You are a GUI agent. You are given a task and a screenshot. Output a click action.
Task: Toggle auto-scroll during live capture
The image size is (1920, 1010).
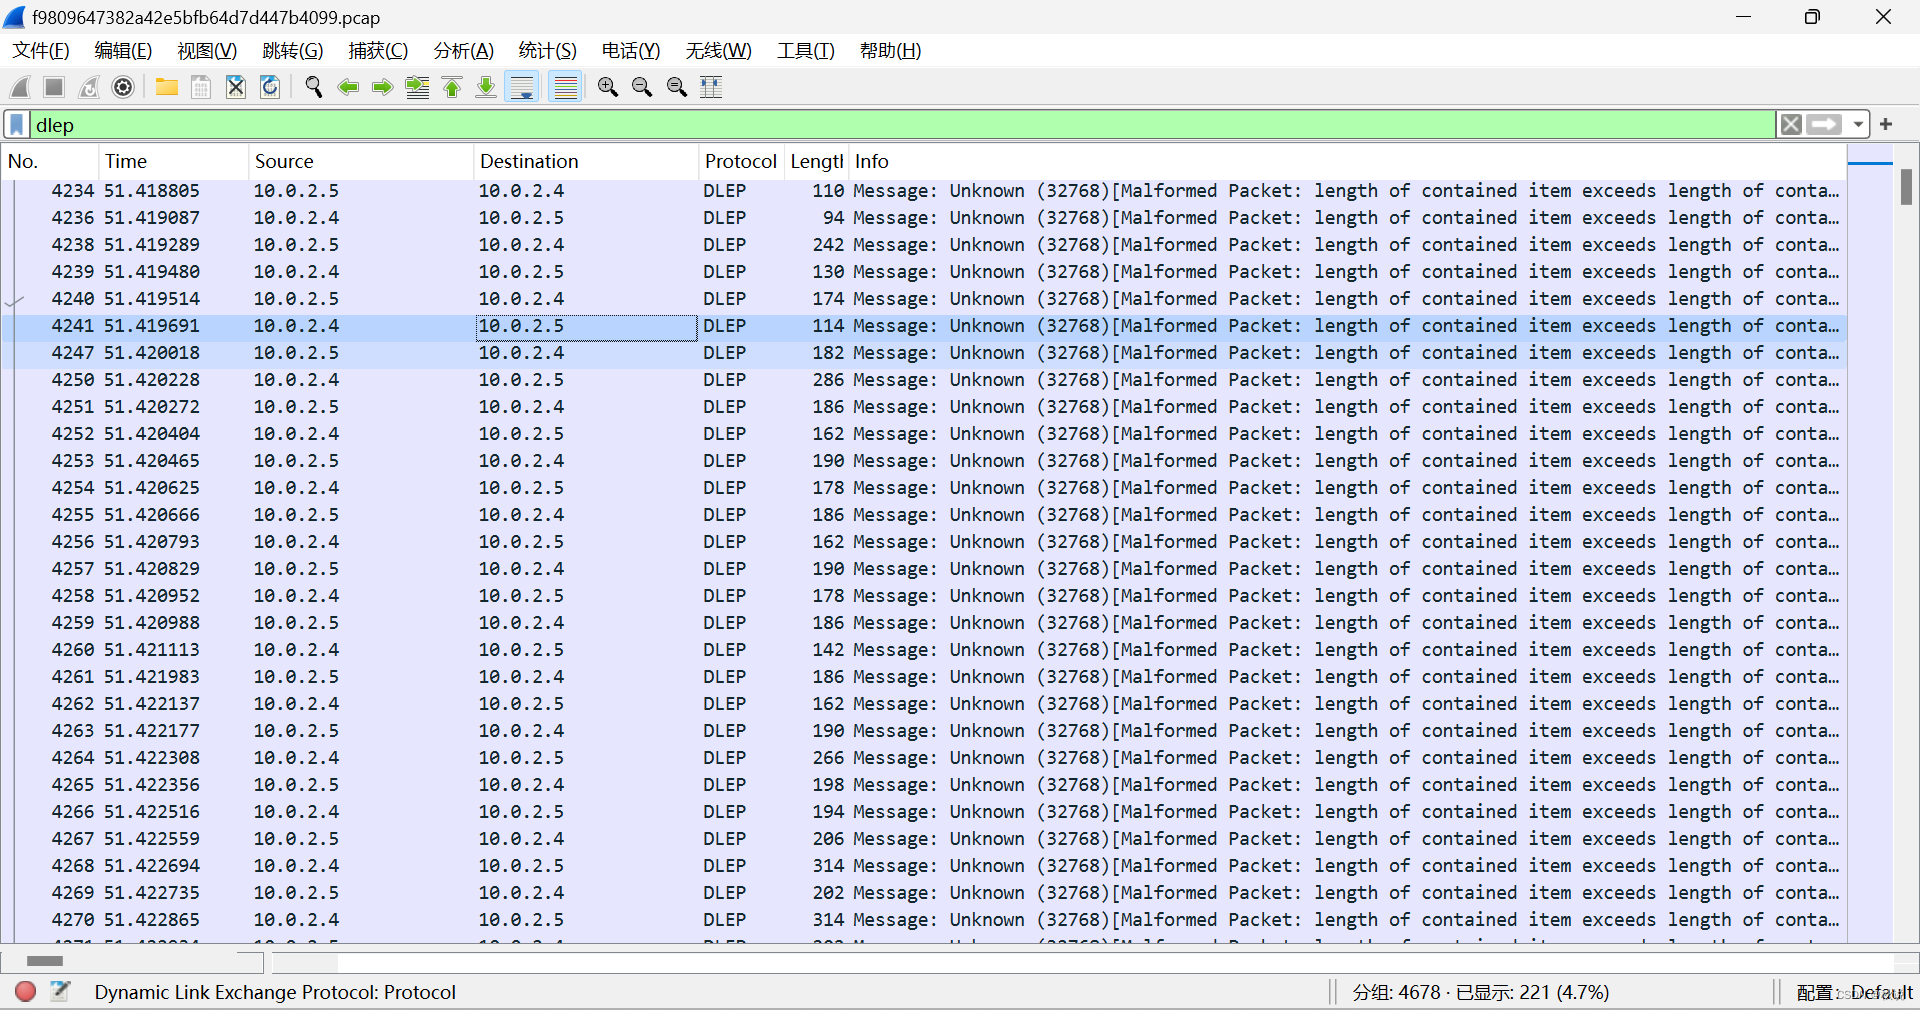tap(522, 87)
